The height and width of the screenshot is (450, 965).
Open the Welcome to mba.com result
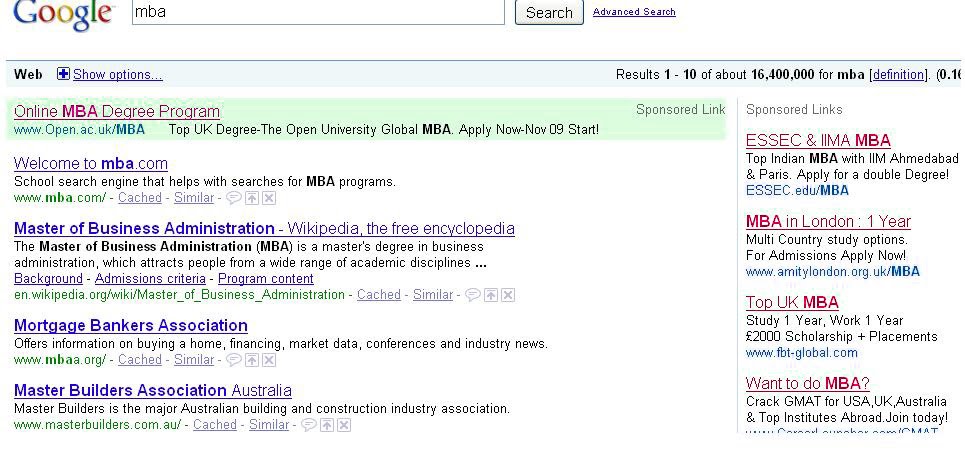pos(90,163)
